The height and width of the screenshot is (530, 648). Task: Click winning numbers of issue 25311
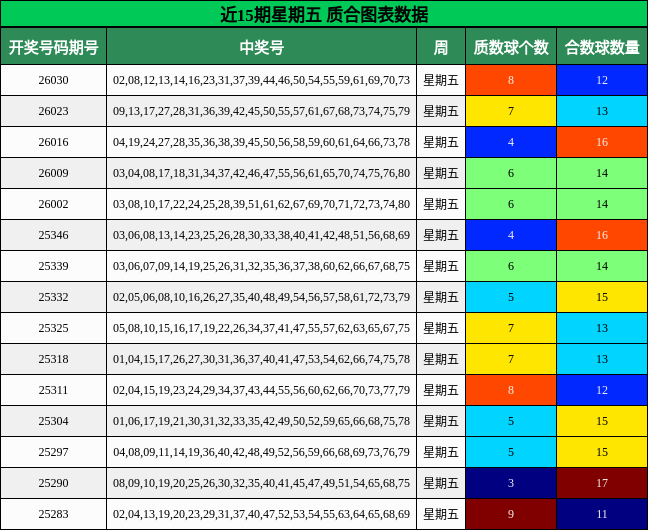click(262, 390)
